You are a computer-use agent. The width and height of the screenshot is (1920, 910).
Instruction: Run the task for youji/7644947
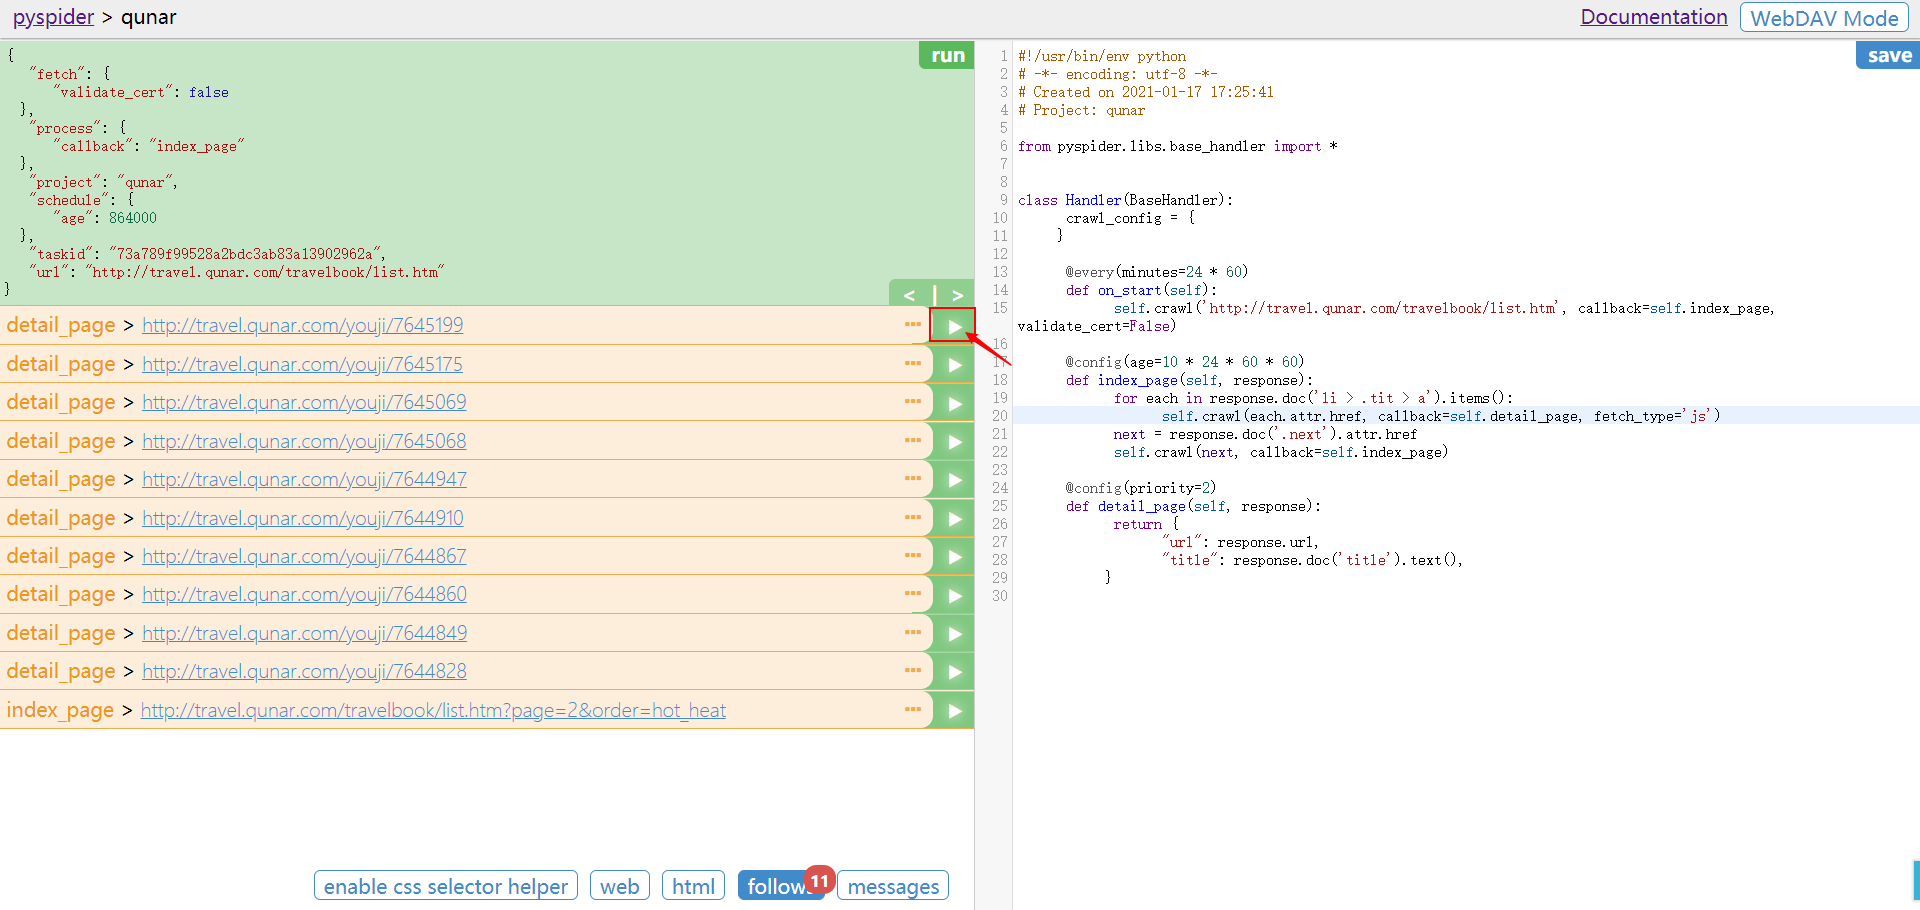pyautogui.click(x=953, y=480)
